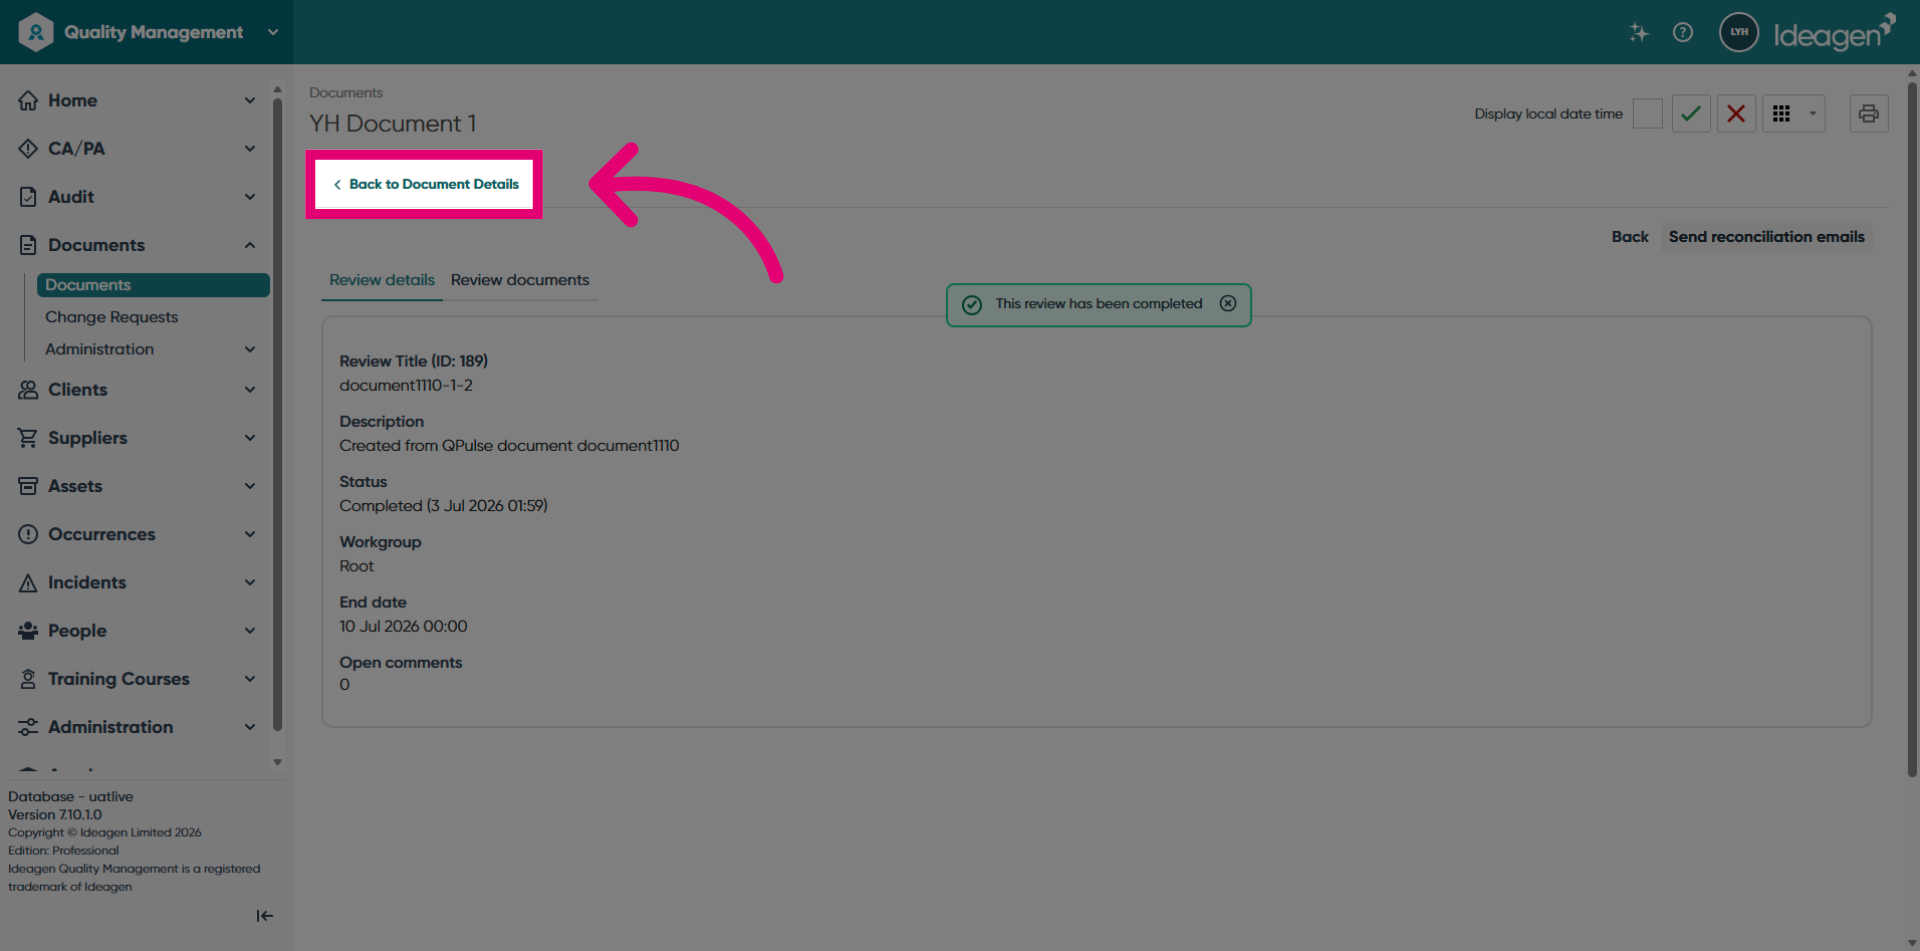Screen dimensions: 1920x951
Task: Open the help question mark icon
Action: coord(1683,32)
